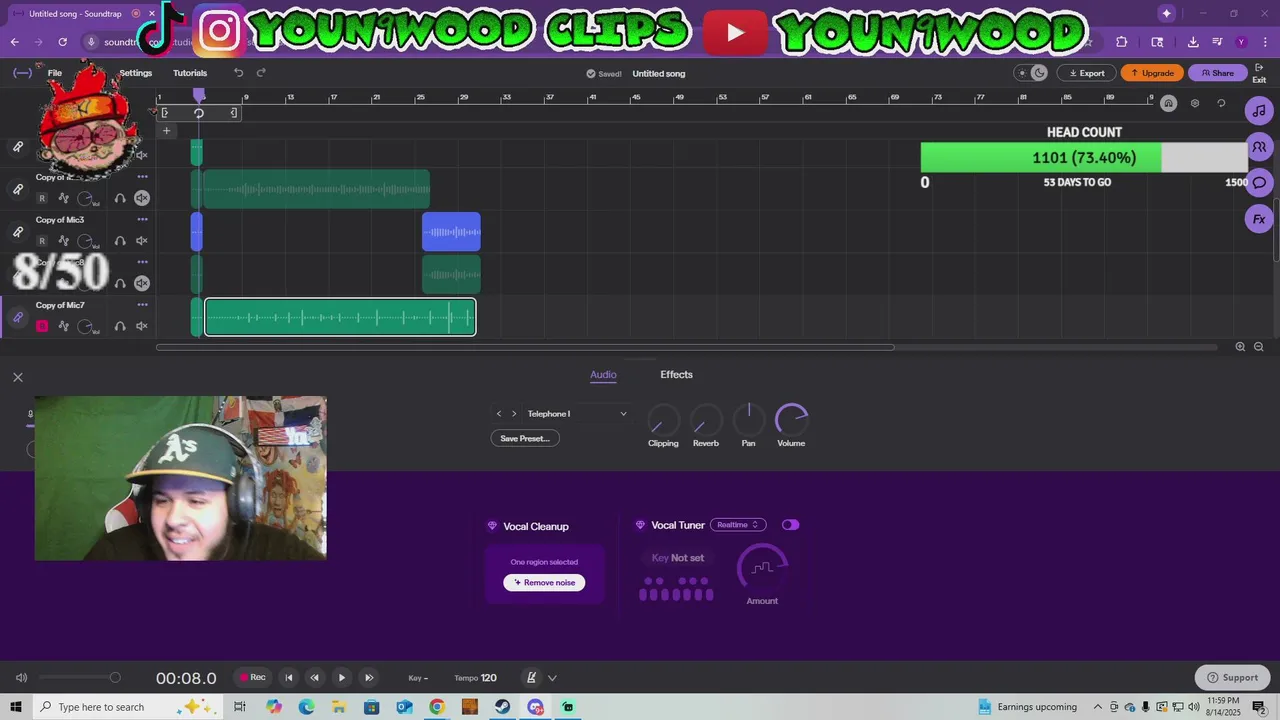Switch to dark theme using the moon icon
The height and width of the screenshot is (720, 1280).
(x=1039, y=73)
